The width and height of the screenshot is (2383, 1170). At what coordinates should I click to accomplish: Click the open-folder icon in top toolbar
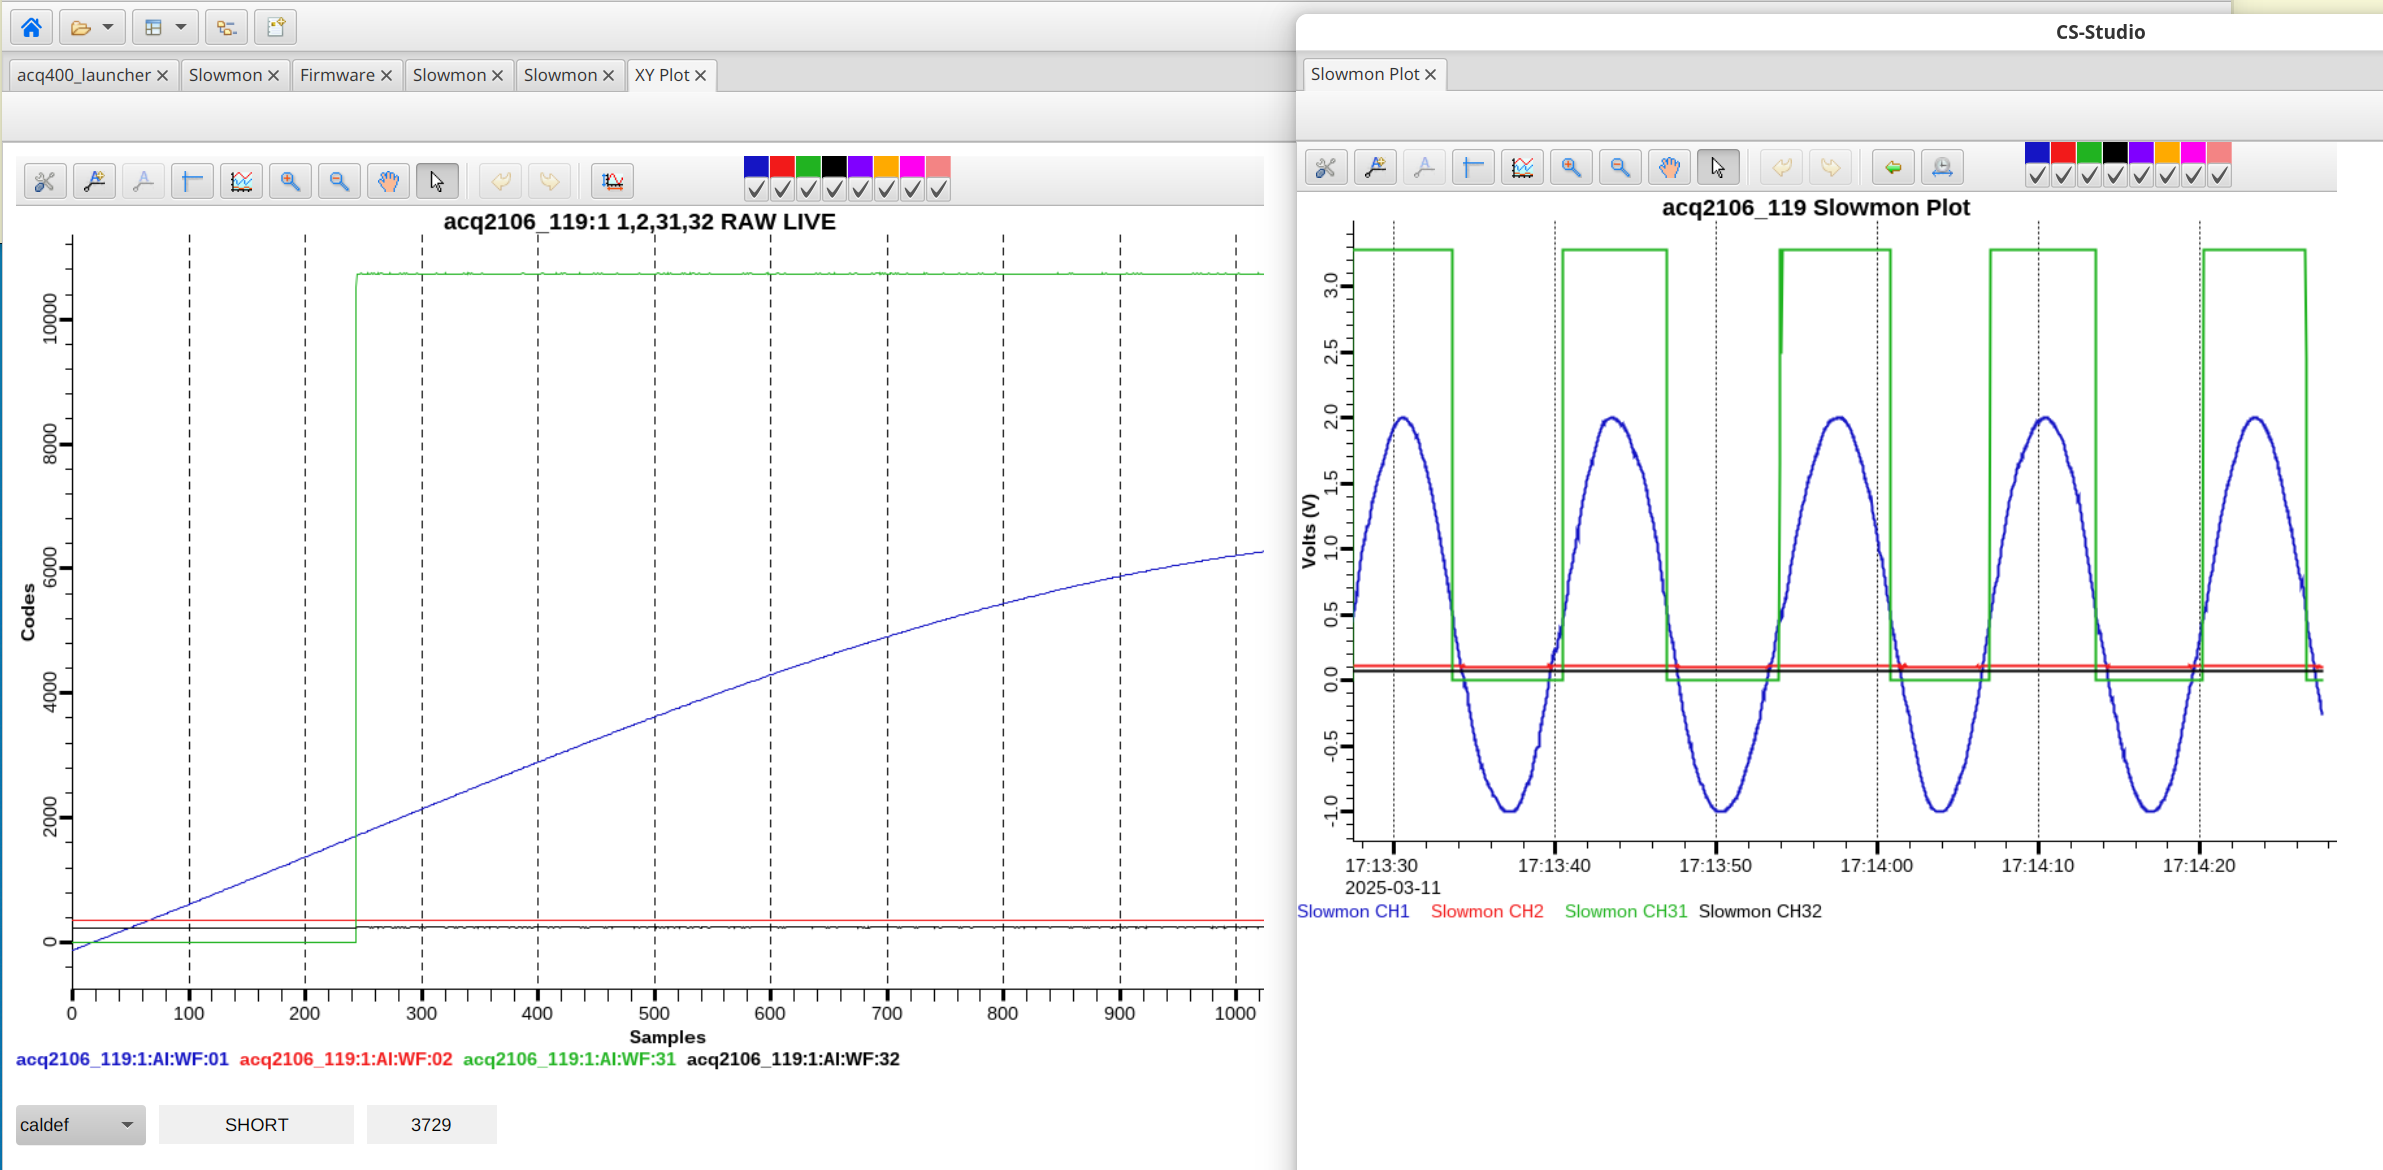point(81,27)
